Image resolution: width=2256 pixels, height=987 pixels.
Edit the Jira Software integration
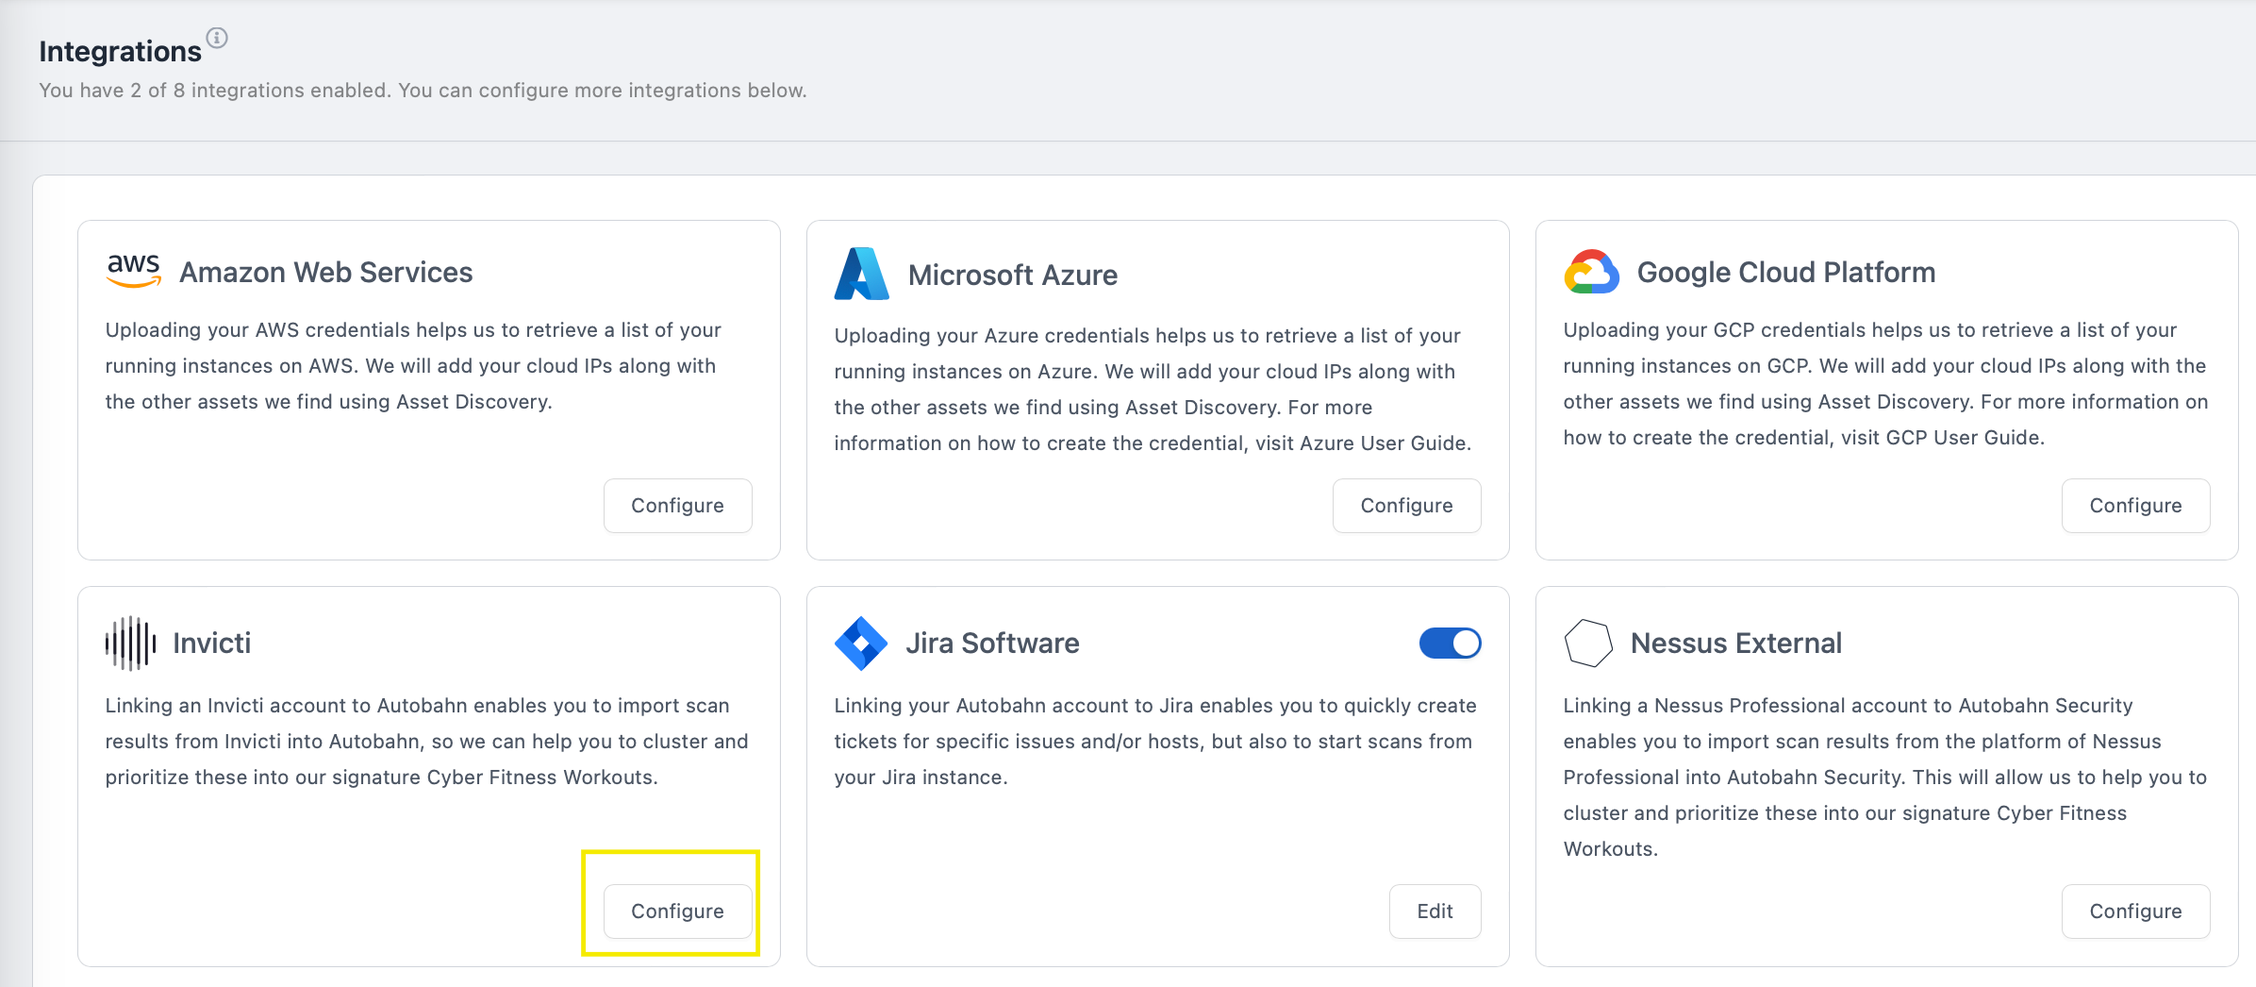pos(1435,911)
